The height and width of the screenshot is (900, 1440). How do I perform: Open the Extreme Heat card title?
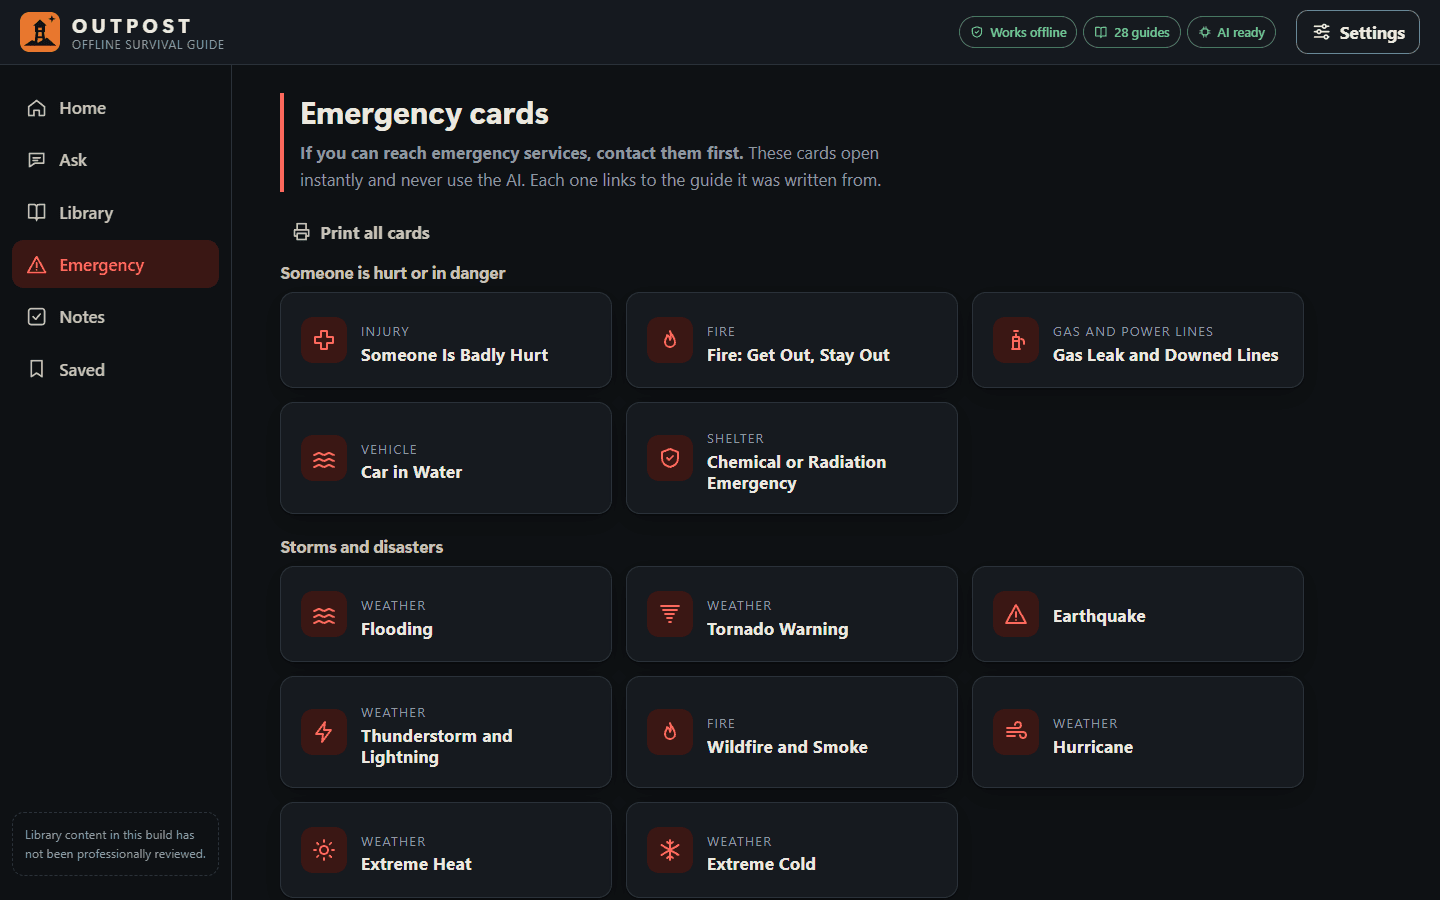(416, 864)
